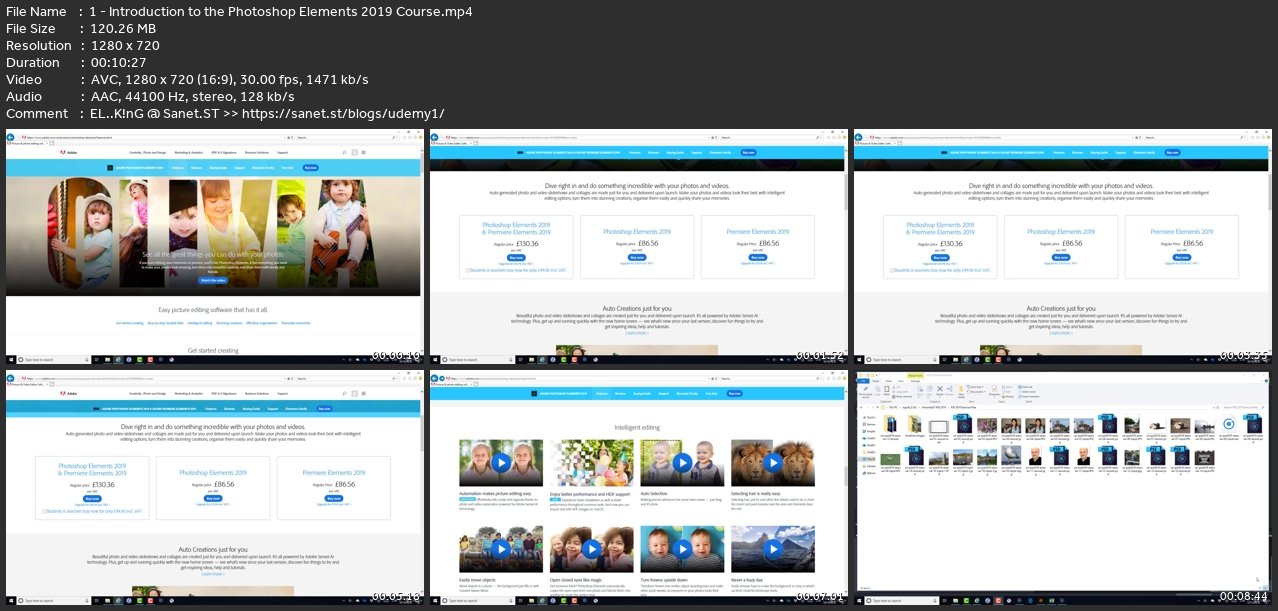Play the Open closed eyes like magic video
The image size is (1278, 611).
592,549
